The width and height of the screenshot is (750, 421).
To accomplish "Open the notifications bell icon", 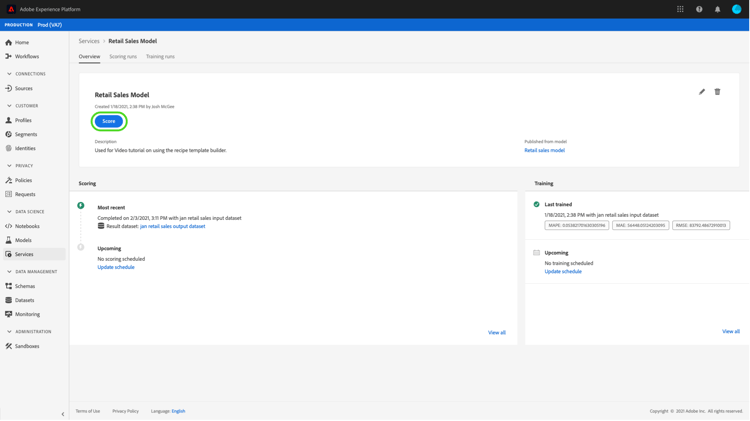I will coord(717,9).
